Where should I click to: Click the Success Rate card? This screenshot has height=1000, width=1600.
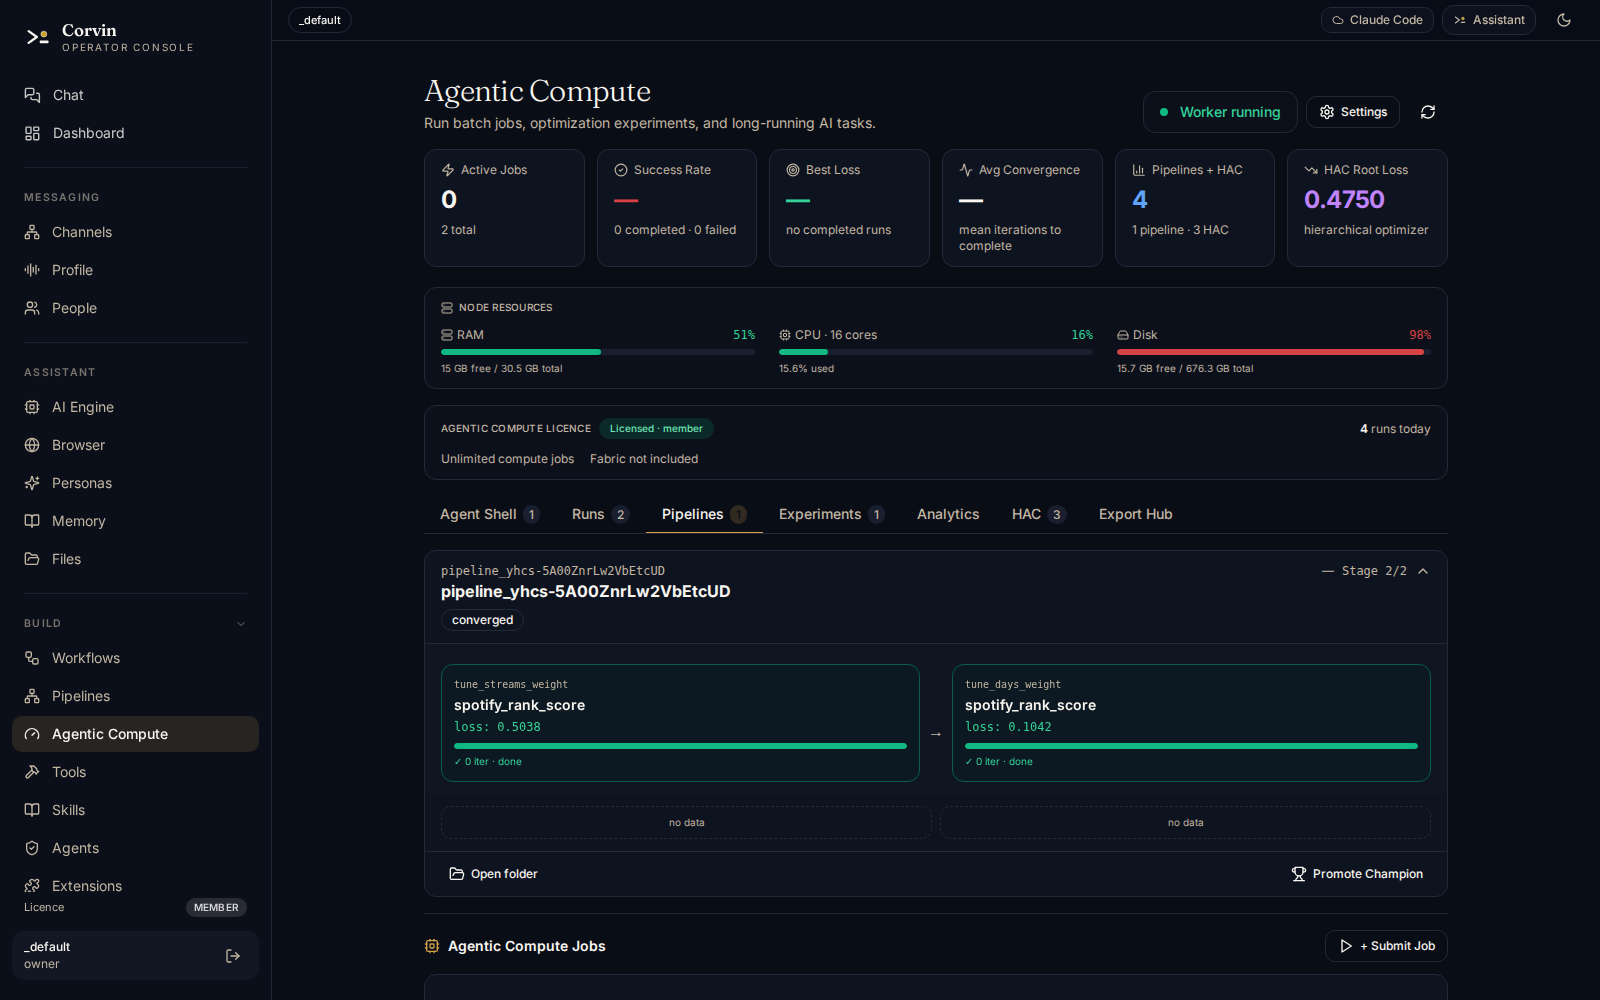[677, 208]
